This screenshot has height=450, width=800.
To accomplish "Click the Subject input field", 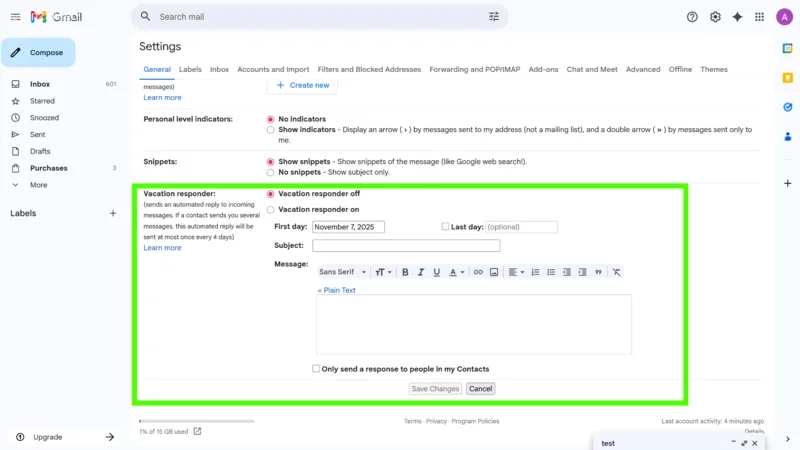I will pyautogui.click(x=406, y=246).
